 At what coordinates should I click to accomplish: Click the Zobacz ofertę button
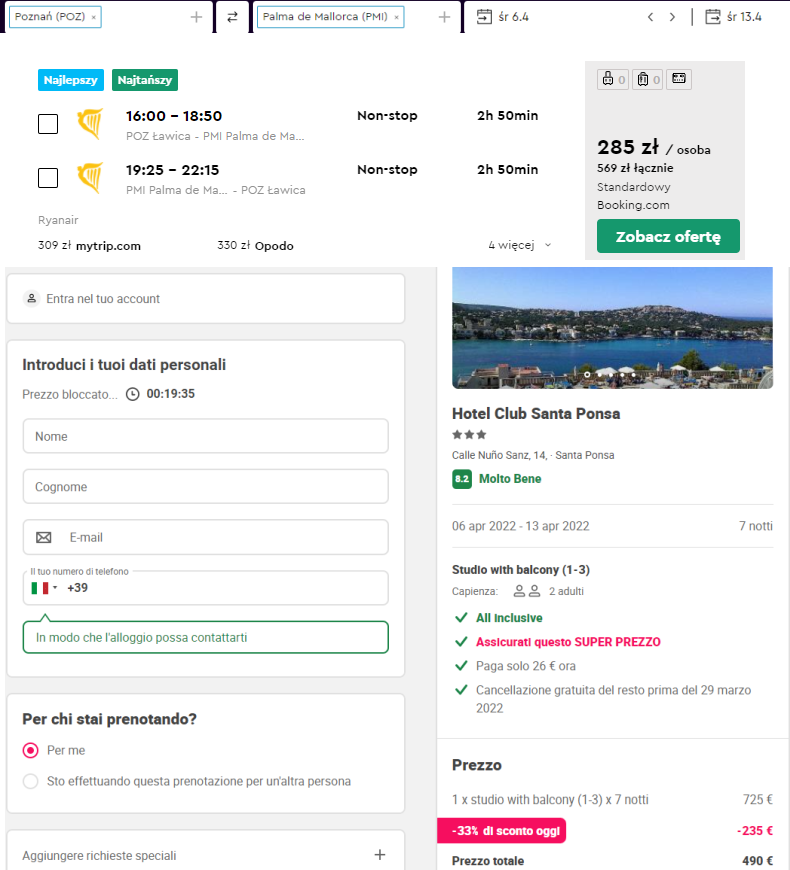(x=668, y=236)
